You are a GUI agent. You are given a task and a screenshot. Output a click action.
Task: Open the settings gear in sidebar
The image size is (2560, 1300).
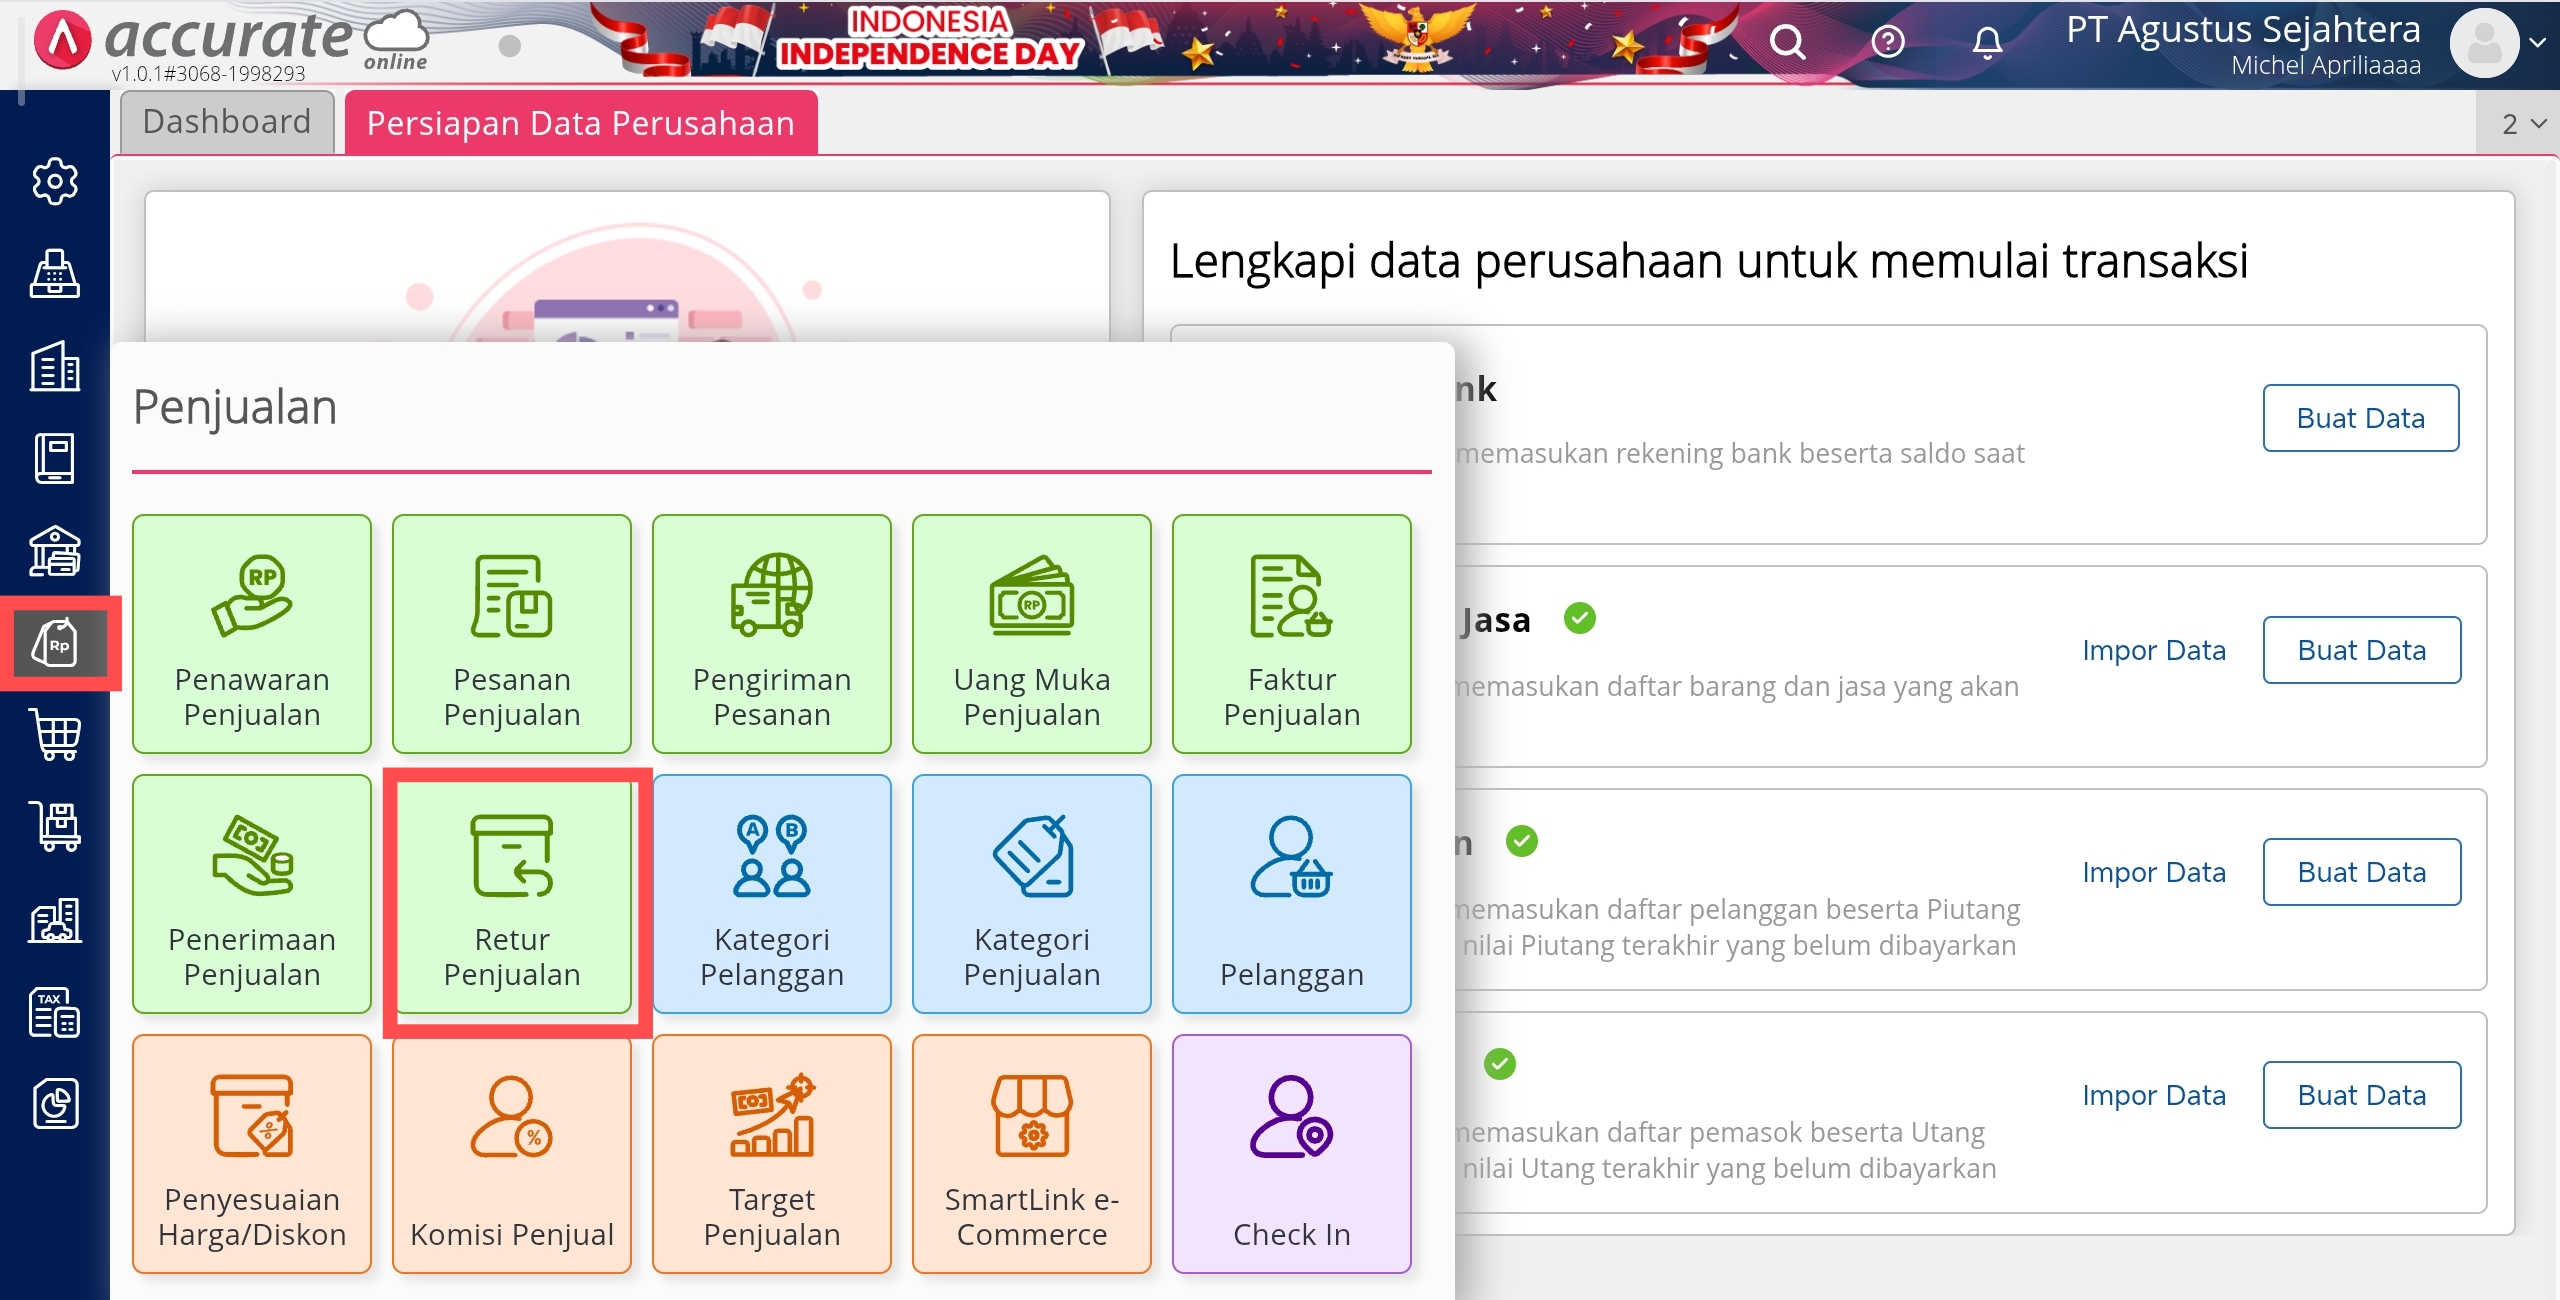coord(55,181)
